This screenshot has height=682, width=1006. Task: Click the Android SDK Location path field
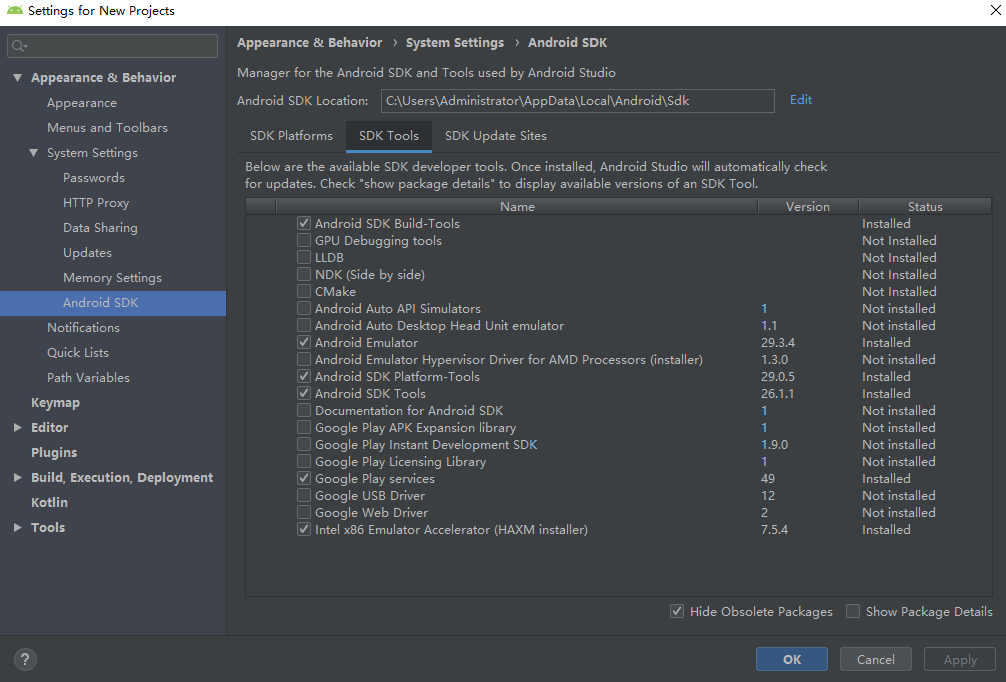577,101
